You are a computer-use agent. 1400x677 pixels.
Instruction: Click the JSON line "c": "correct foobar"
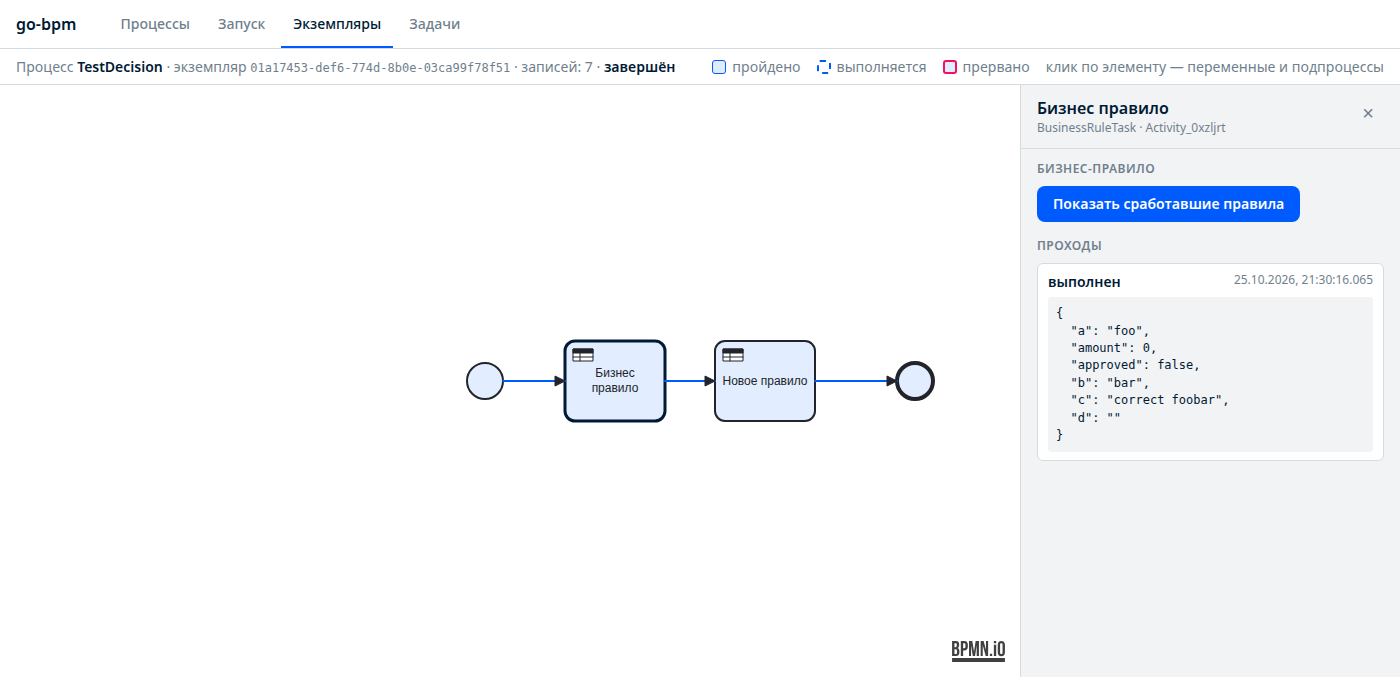pos(1149,400)
